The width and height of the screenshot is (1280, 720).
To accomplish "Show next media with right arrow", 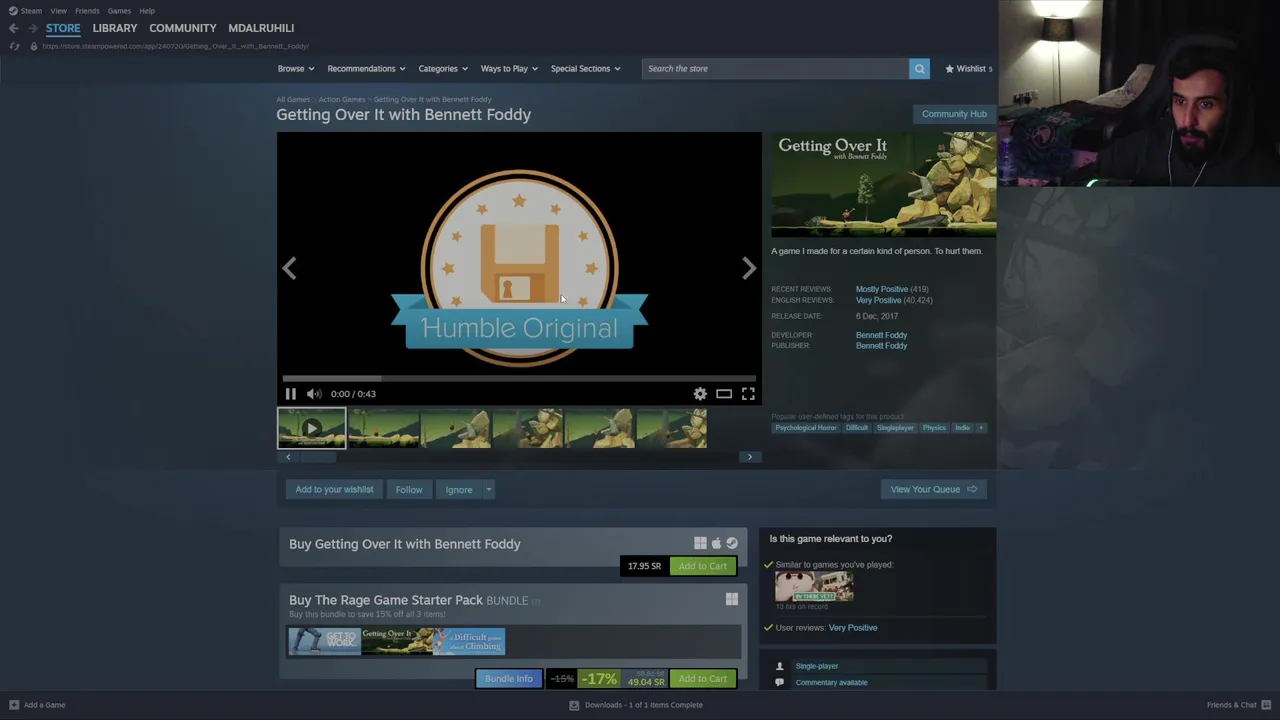I will (749, 268).
